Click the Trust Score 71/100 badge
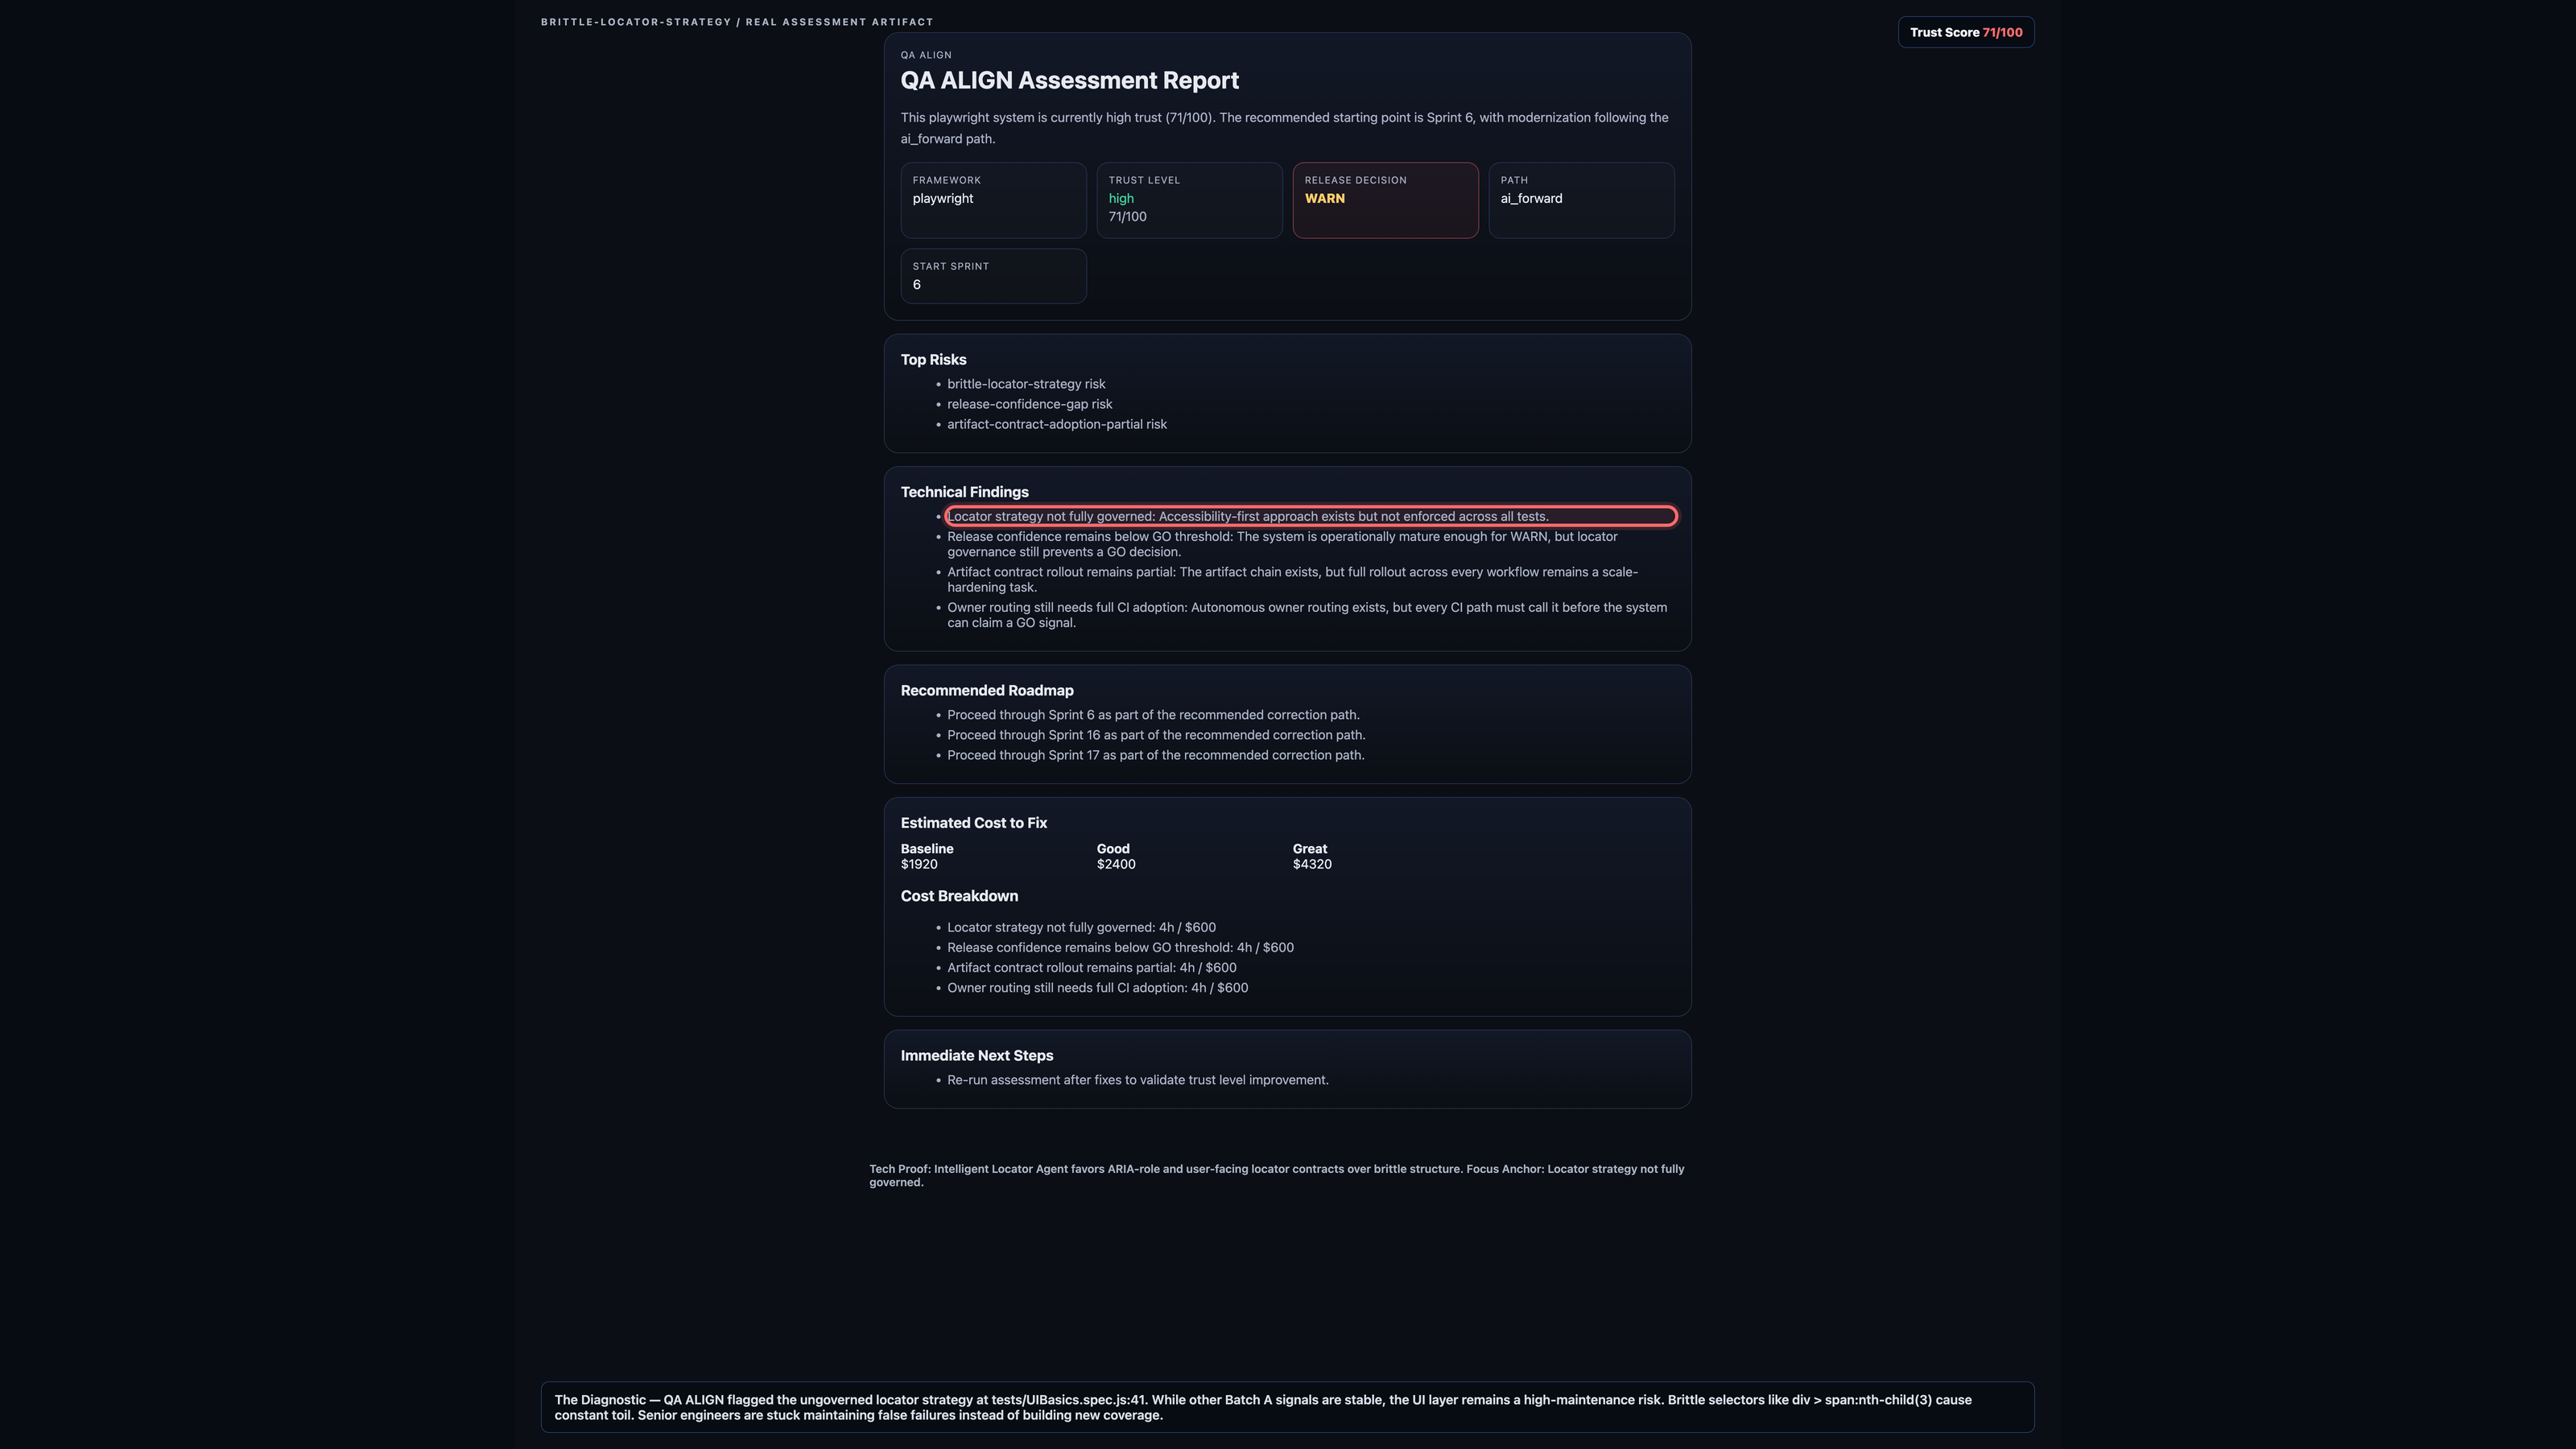 [x=1965, y=32]
